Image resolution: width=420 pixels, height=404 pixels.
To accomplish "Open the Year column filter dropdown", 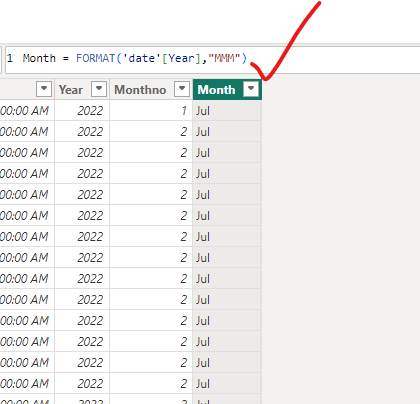I will 99,89.
